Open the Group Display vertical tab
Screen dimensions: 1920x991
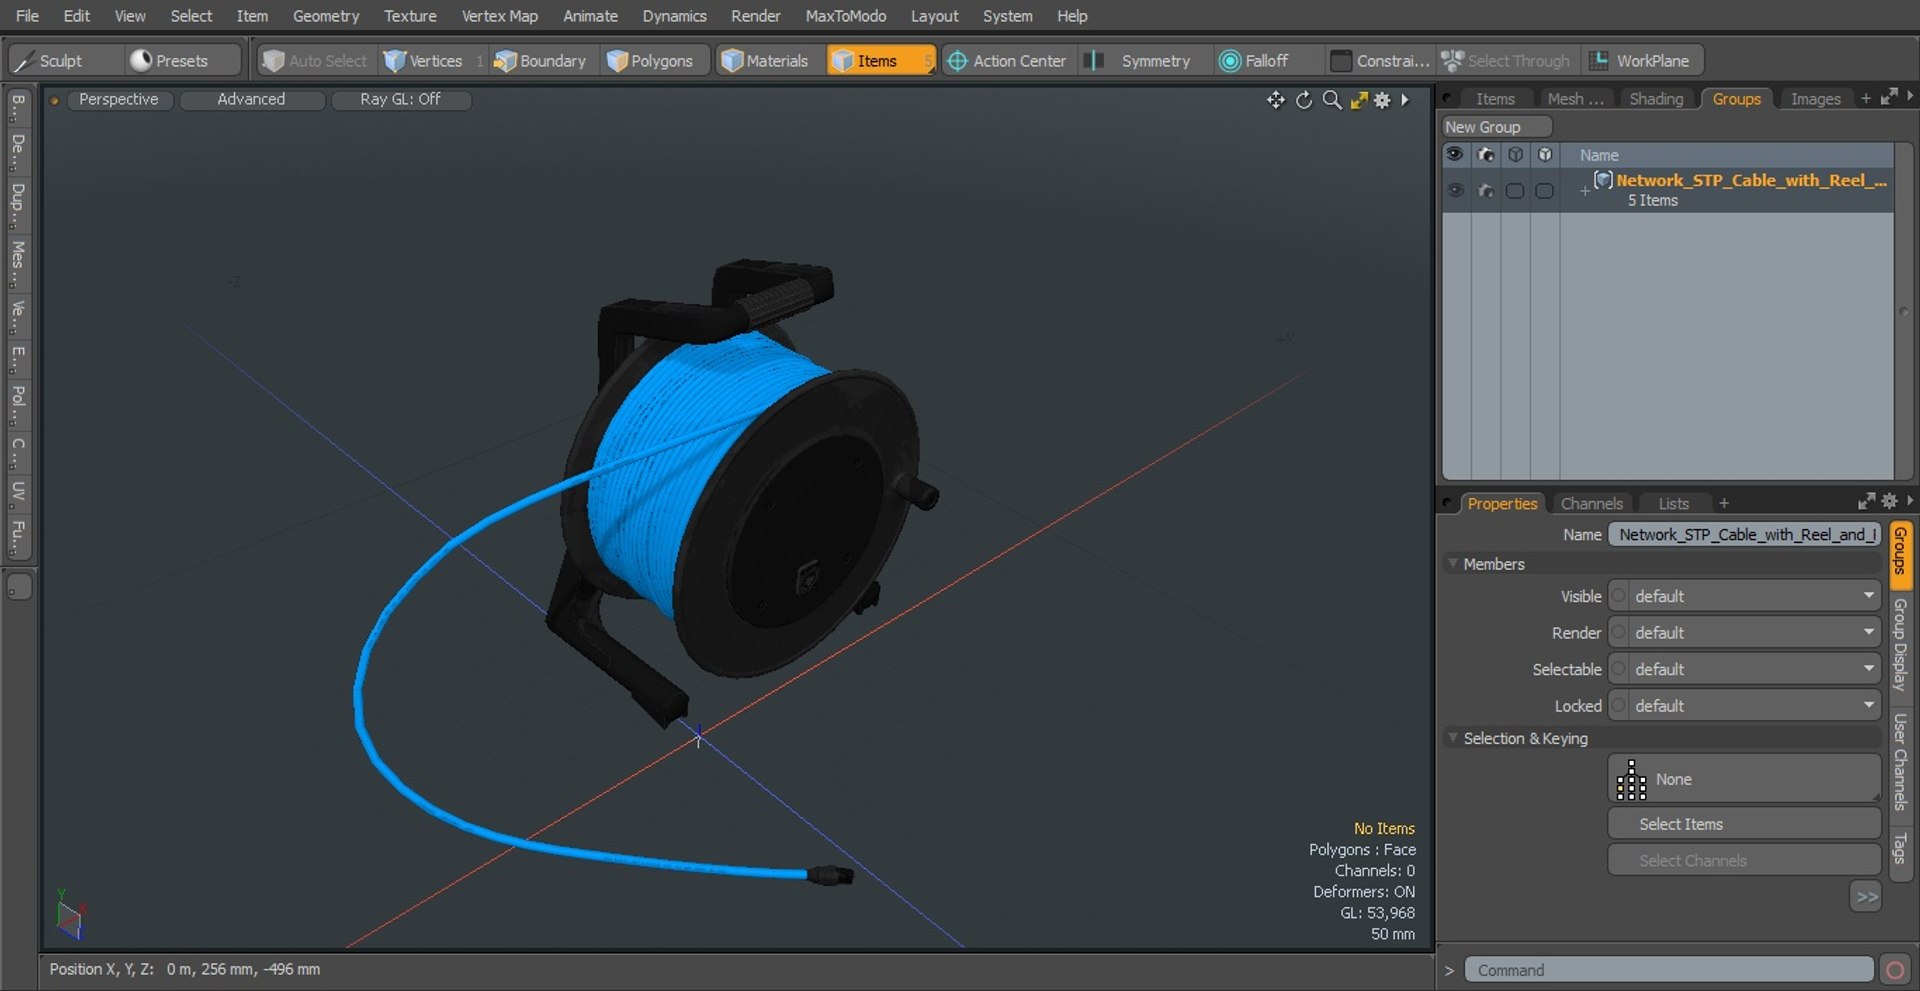coord(1900,645)
